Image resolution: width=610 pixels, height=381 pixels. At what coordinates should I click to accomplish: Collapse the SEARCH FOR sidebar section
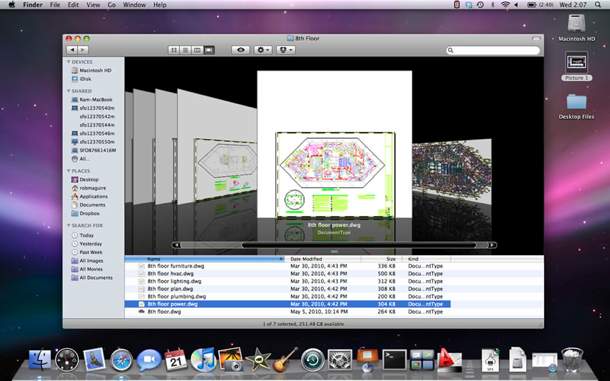69,226
